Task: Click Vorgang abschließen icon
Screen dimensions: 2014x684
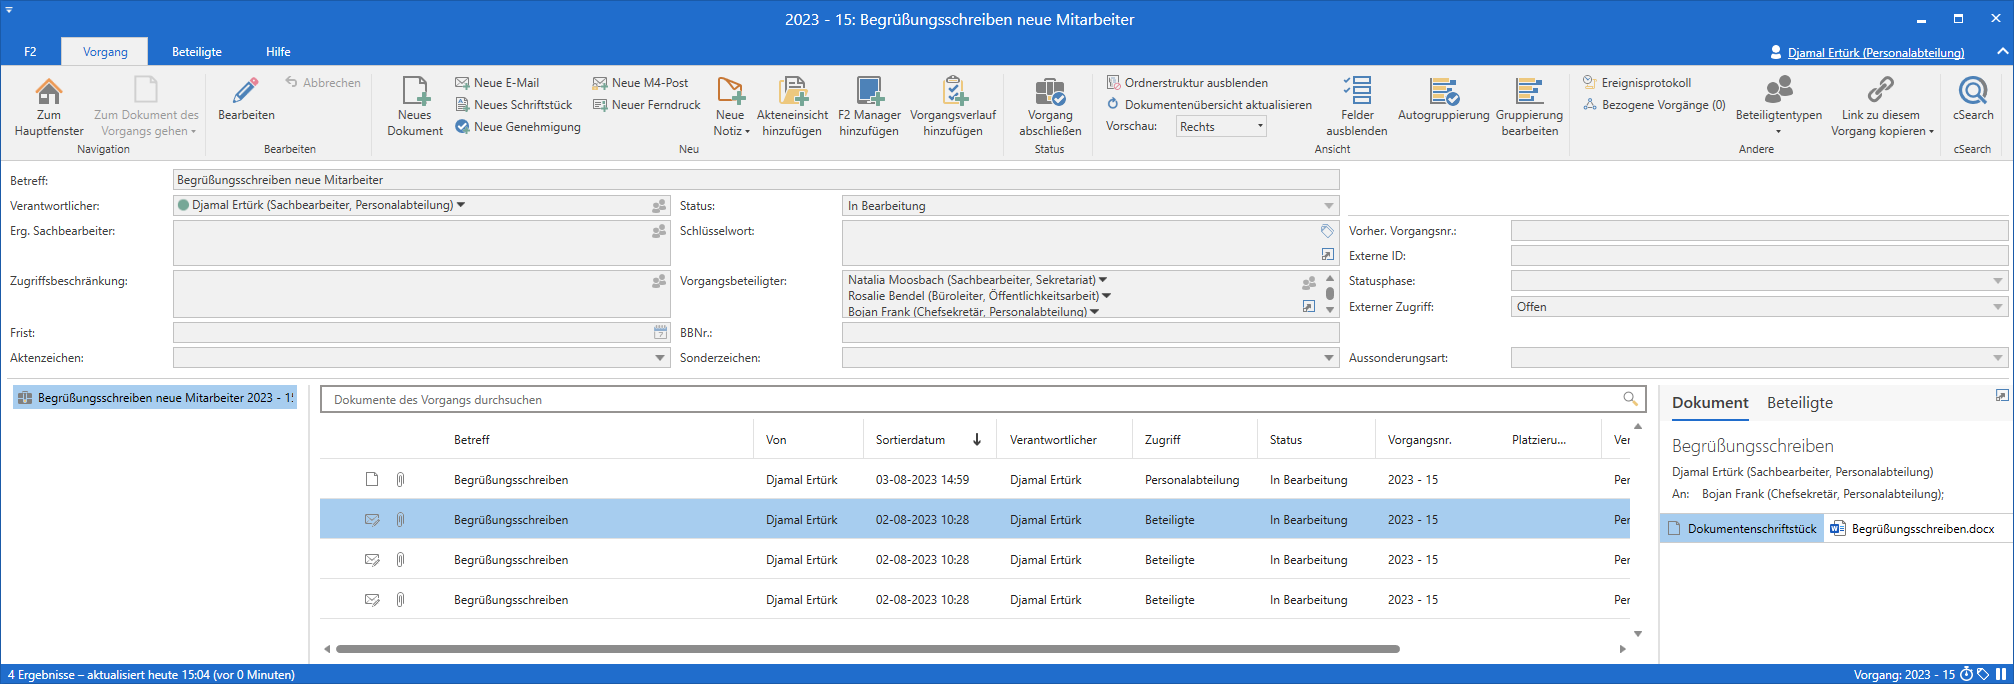Action: (1049, 92)
